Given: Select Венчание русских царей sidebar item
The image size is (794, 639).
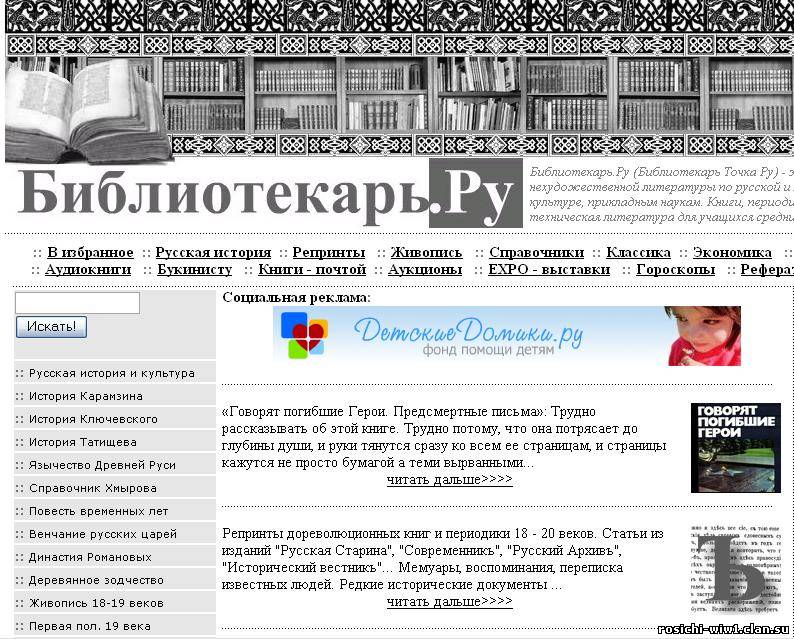Looking at the screenshot, I should pos(115,534).
